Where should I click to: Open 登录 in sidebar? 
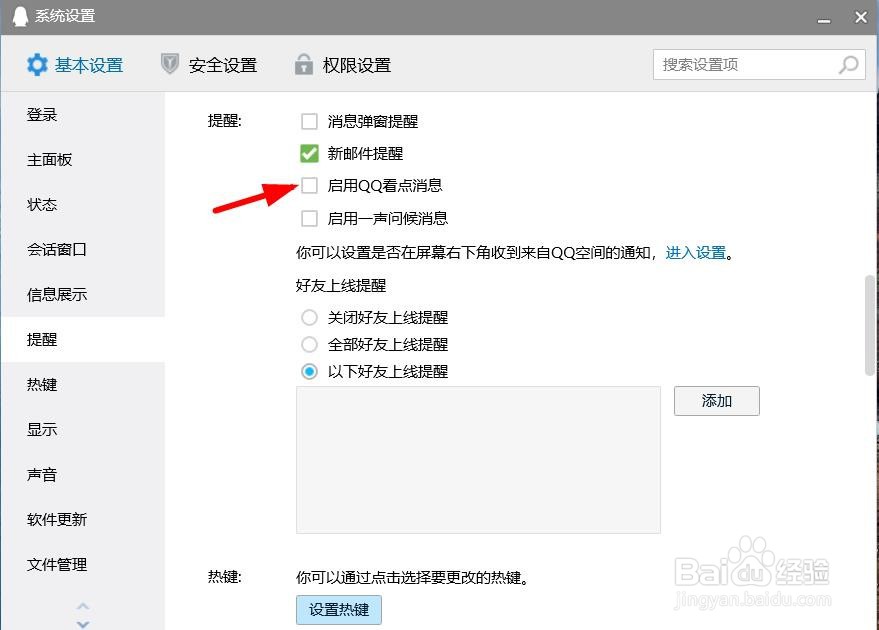[x=83, y=115]
